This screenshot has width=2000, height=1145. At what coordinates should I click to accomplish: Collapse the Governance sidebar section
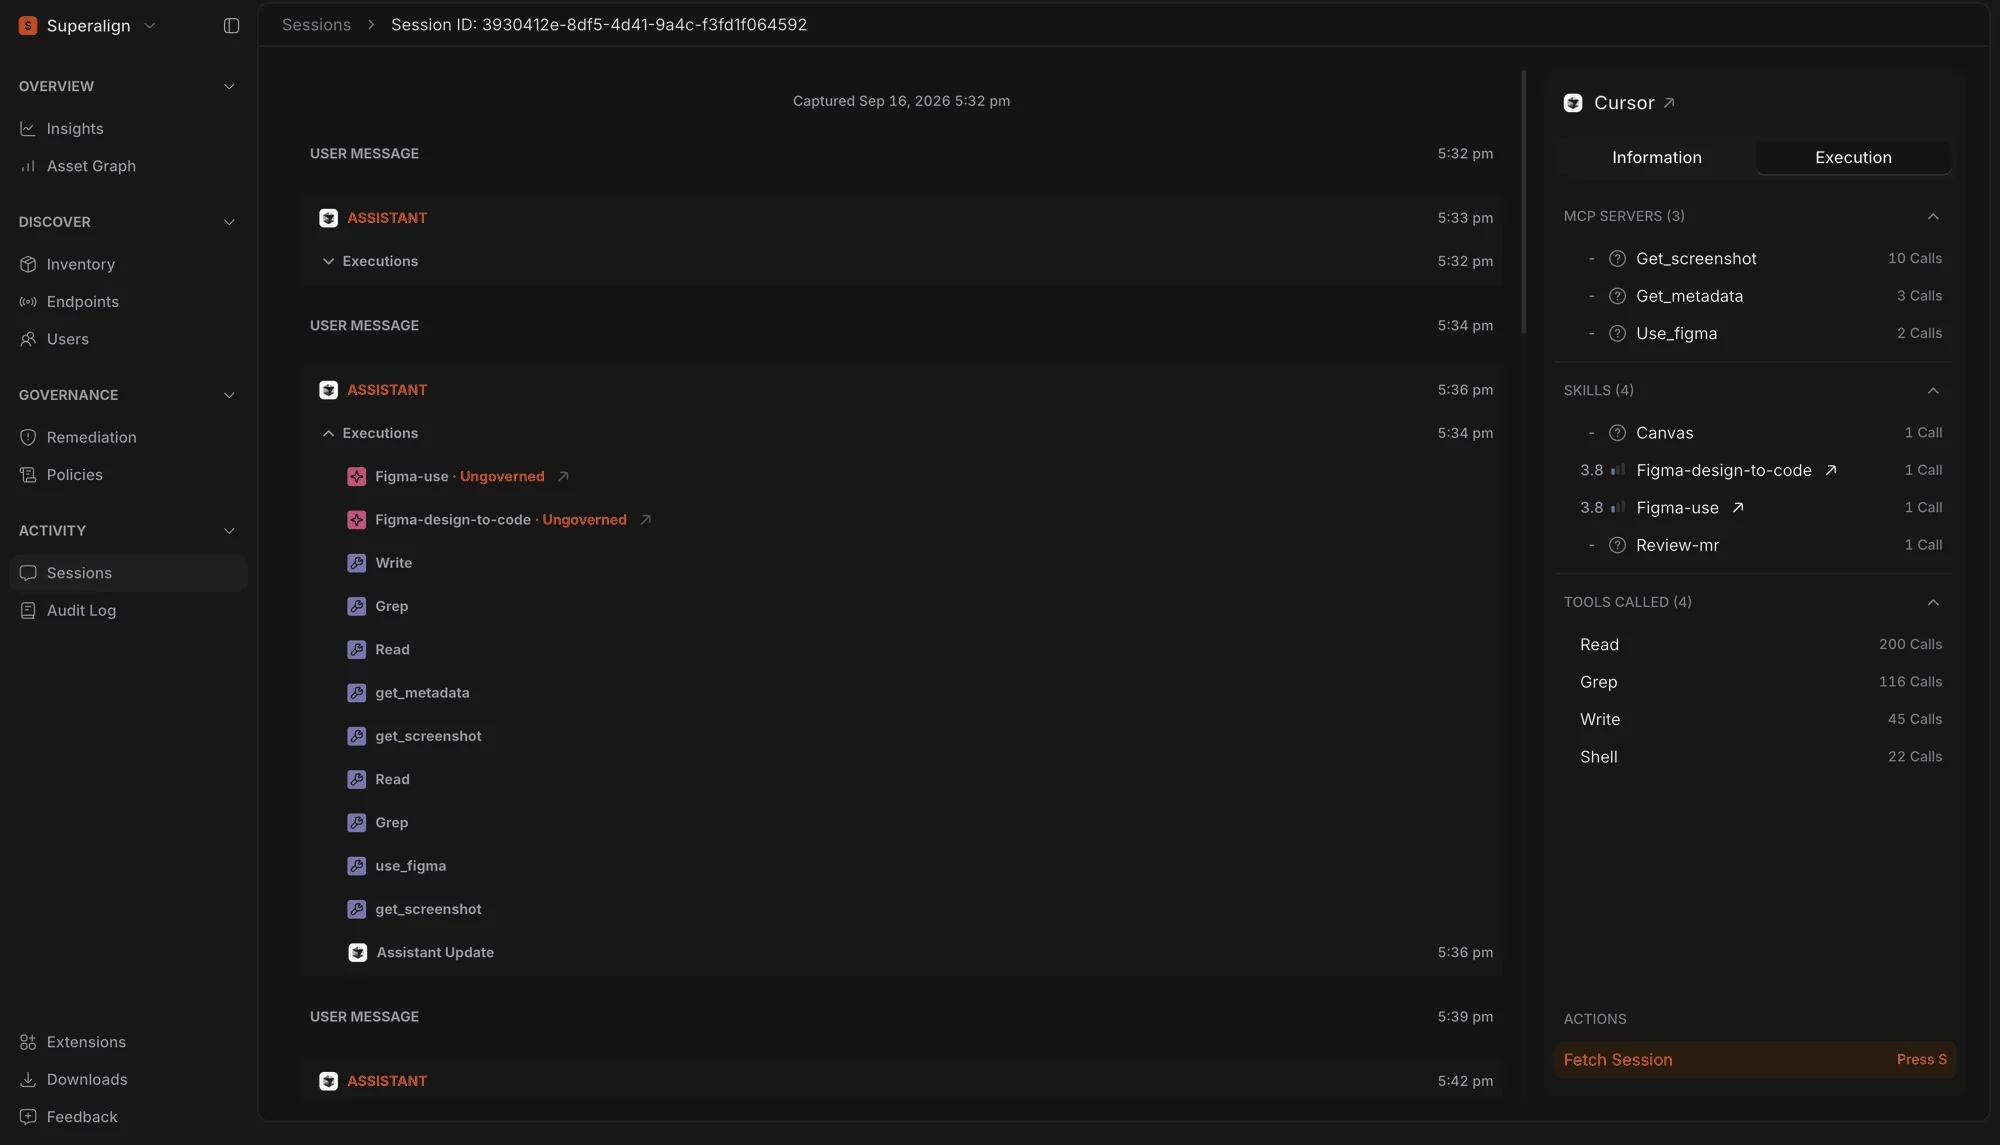click(x=229, y=395)
